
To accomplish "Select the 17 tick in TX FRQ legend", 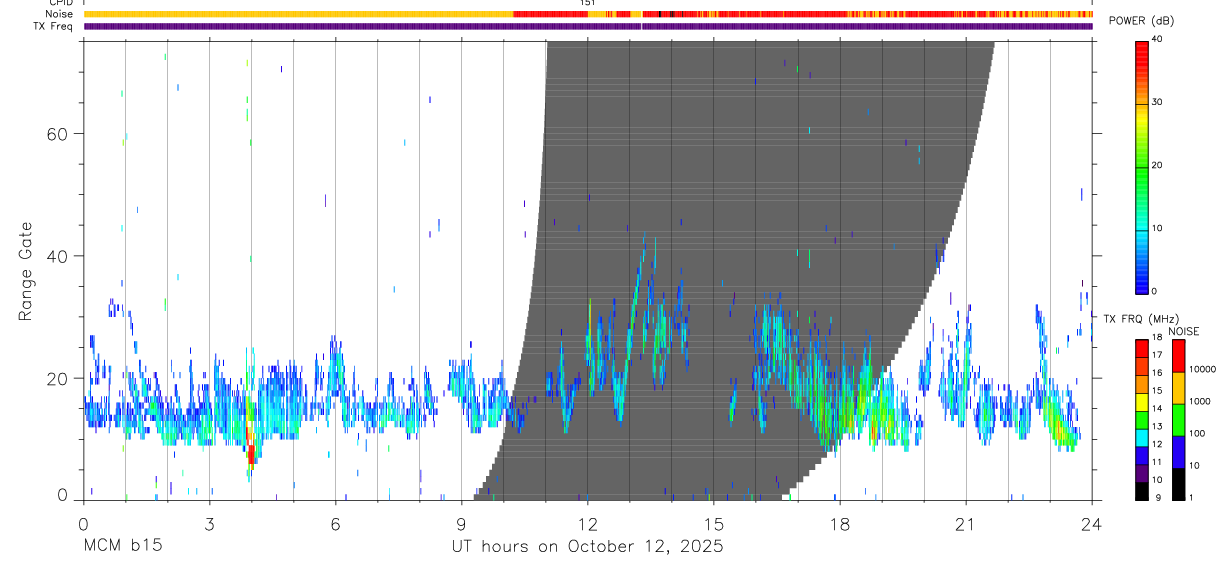I will 1156,355.
